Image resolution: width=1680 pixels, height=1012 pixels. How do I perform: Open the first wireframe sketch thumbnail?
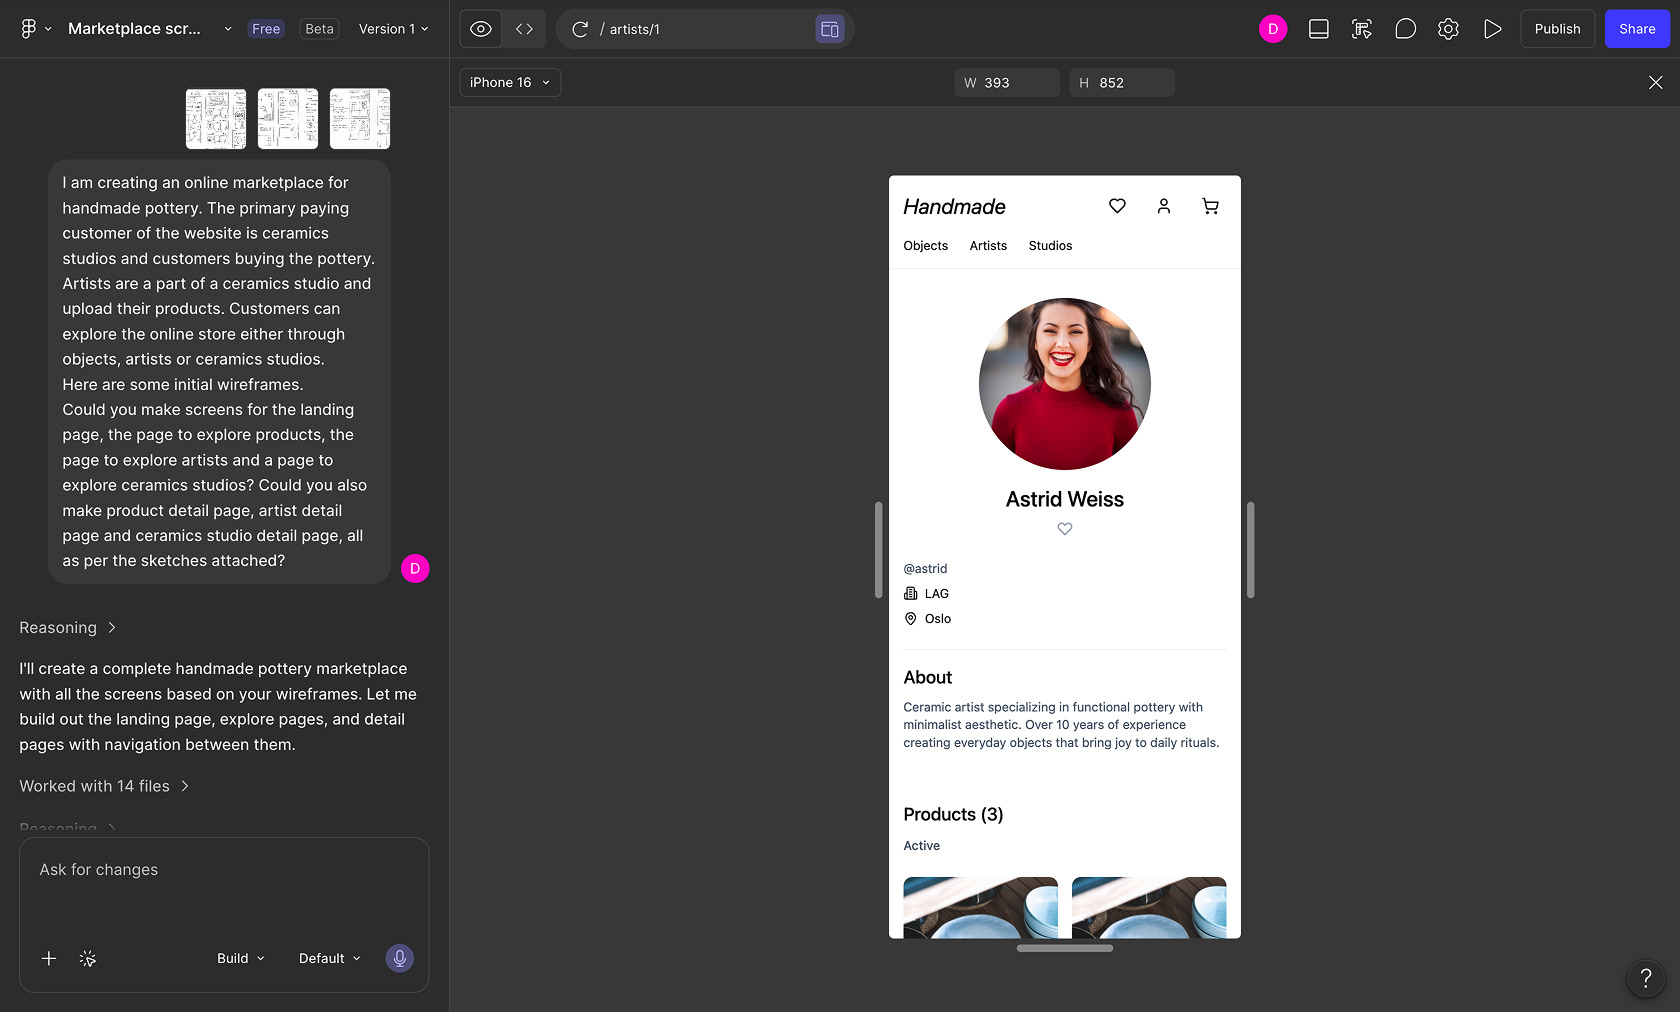(x=216, y=119)
